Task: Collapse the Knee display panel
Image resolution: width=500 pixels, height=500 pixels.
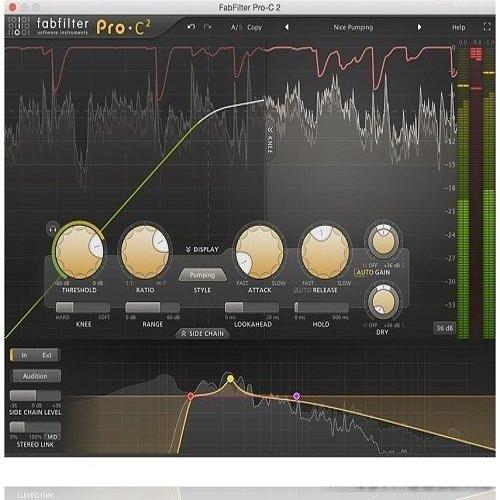Action: tap(270, 140)
